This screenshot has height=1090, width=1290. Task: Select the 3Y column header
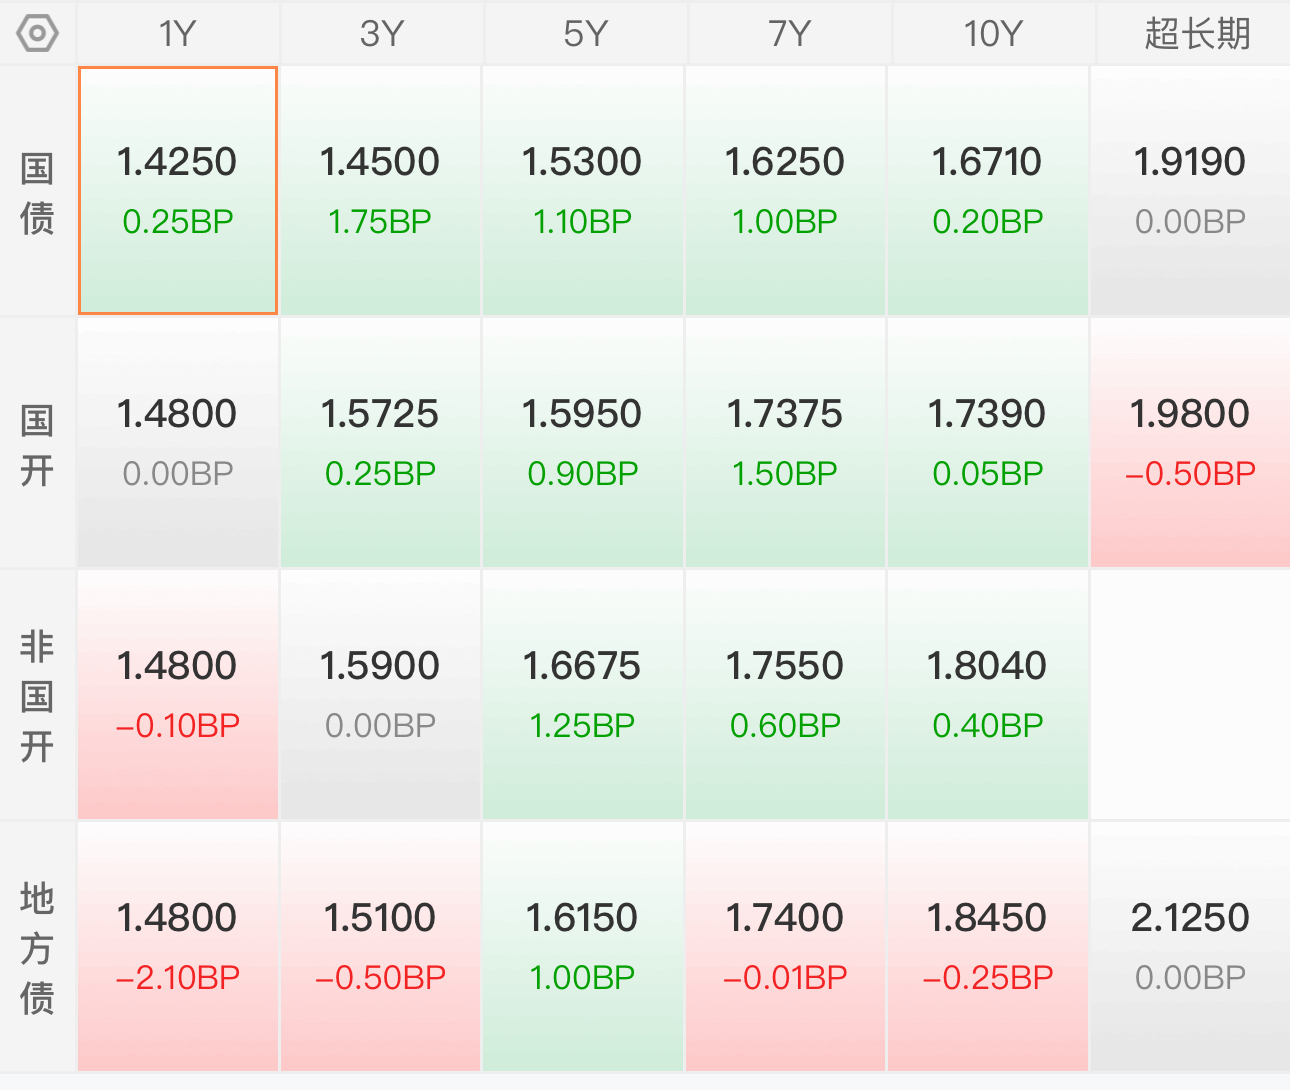click(381, 34)
